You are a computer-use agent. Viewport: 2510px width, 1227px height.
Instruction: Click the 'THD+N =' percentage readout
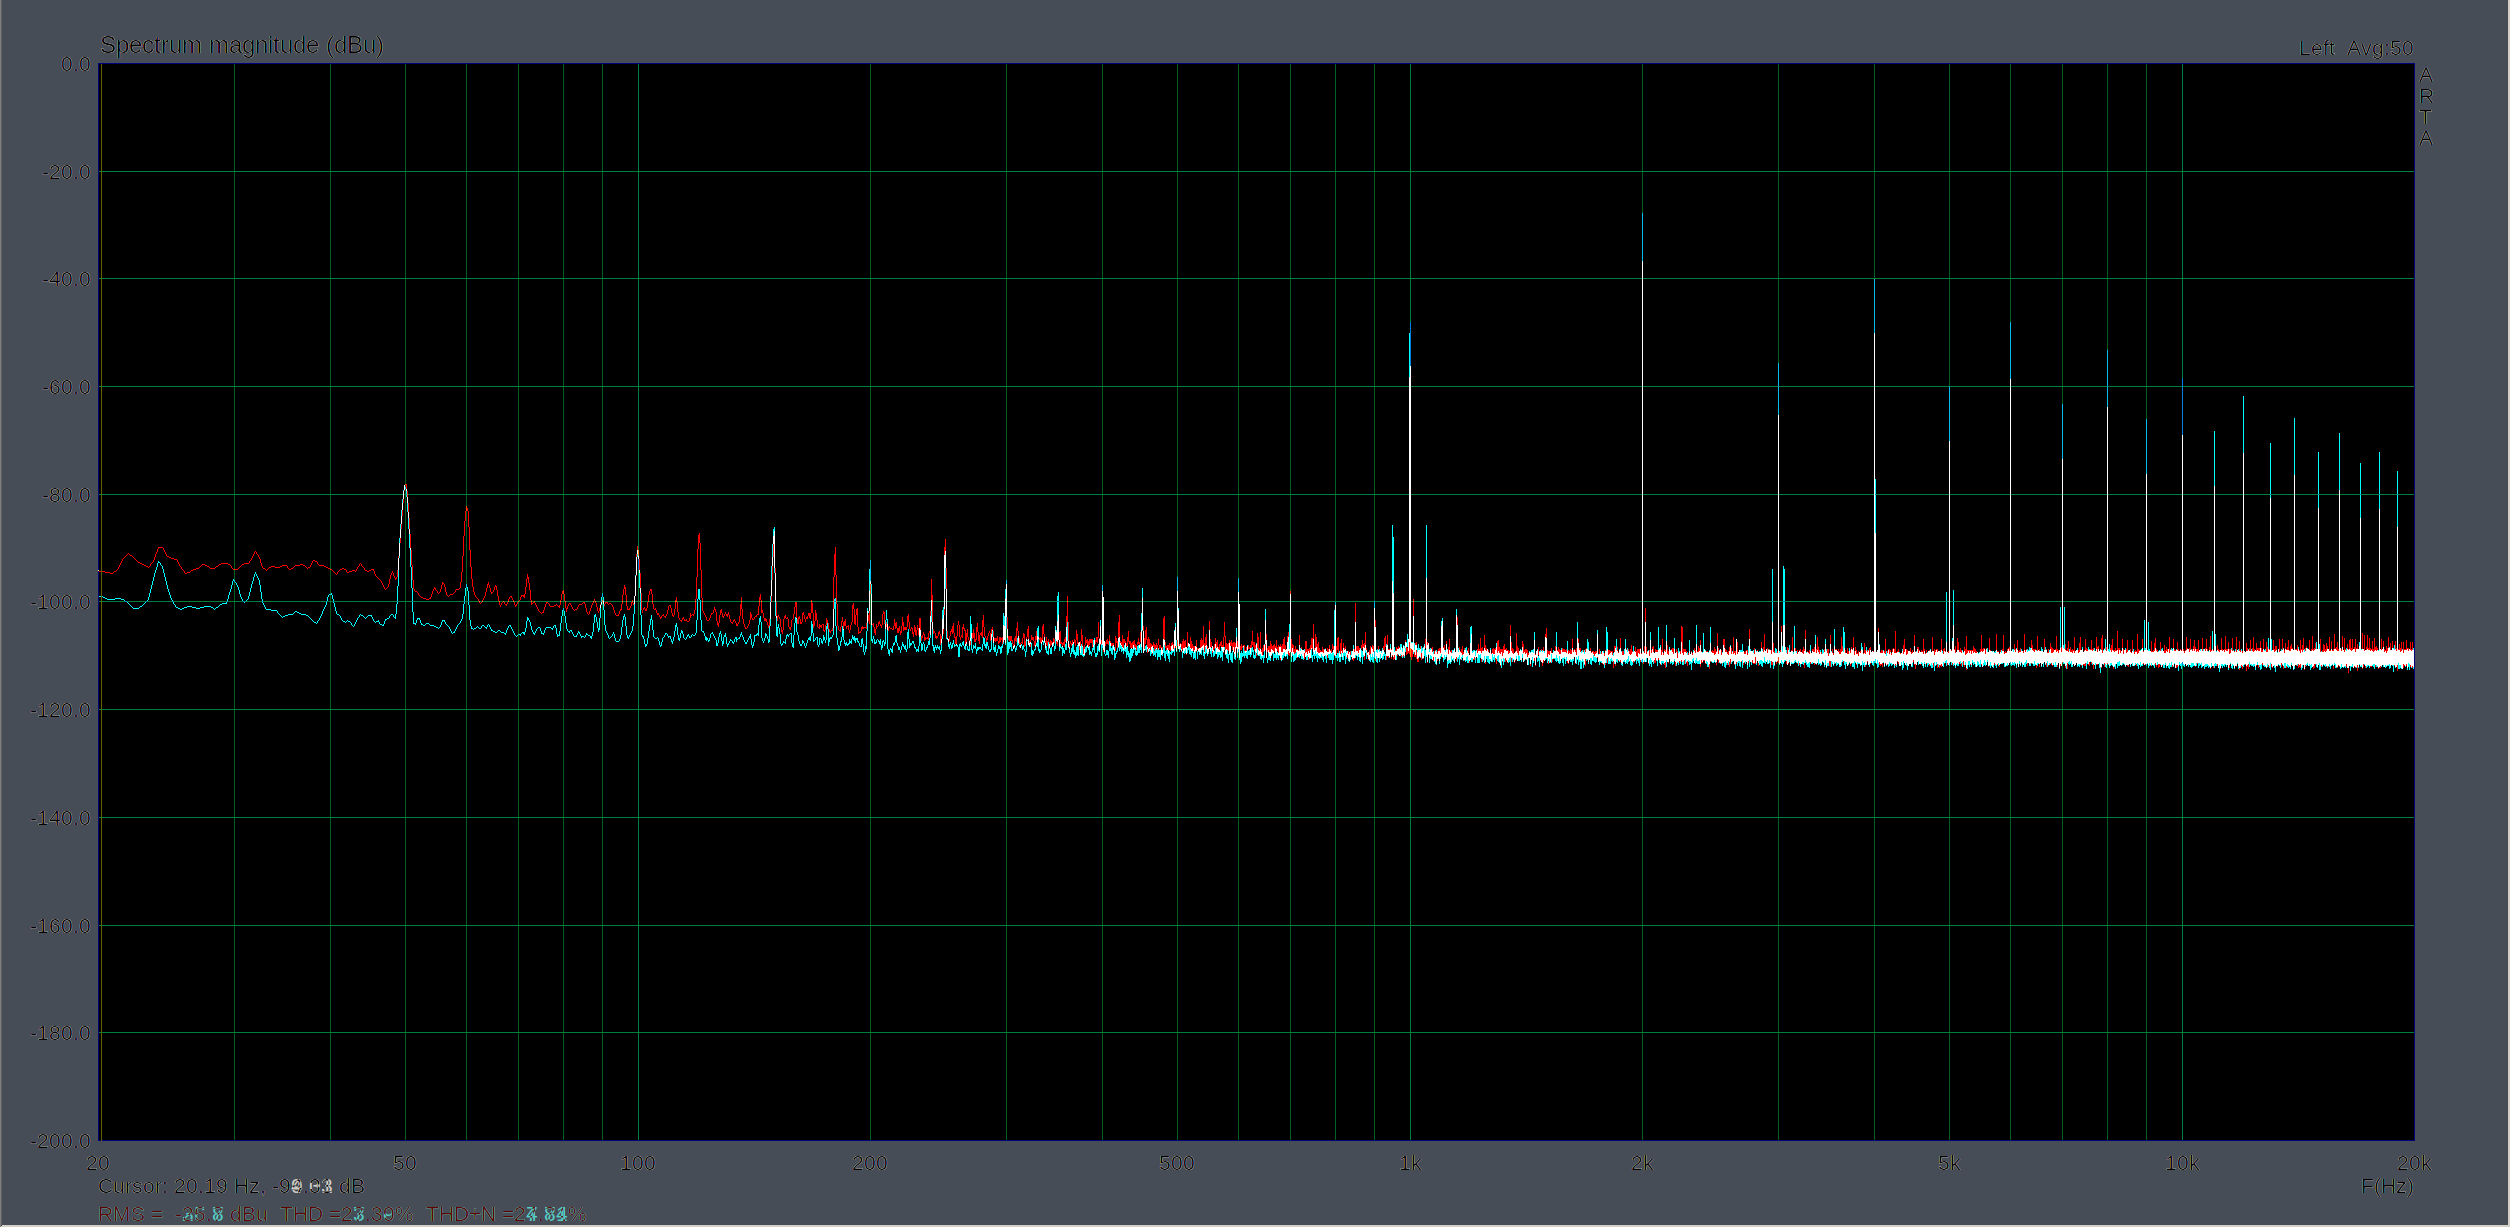(x=507, y=1214)
